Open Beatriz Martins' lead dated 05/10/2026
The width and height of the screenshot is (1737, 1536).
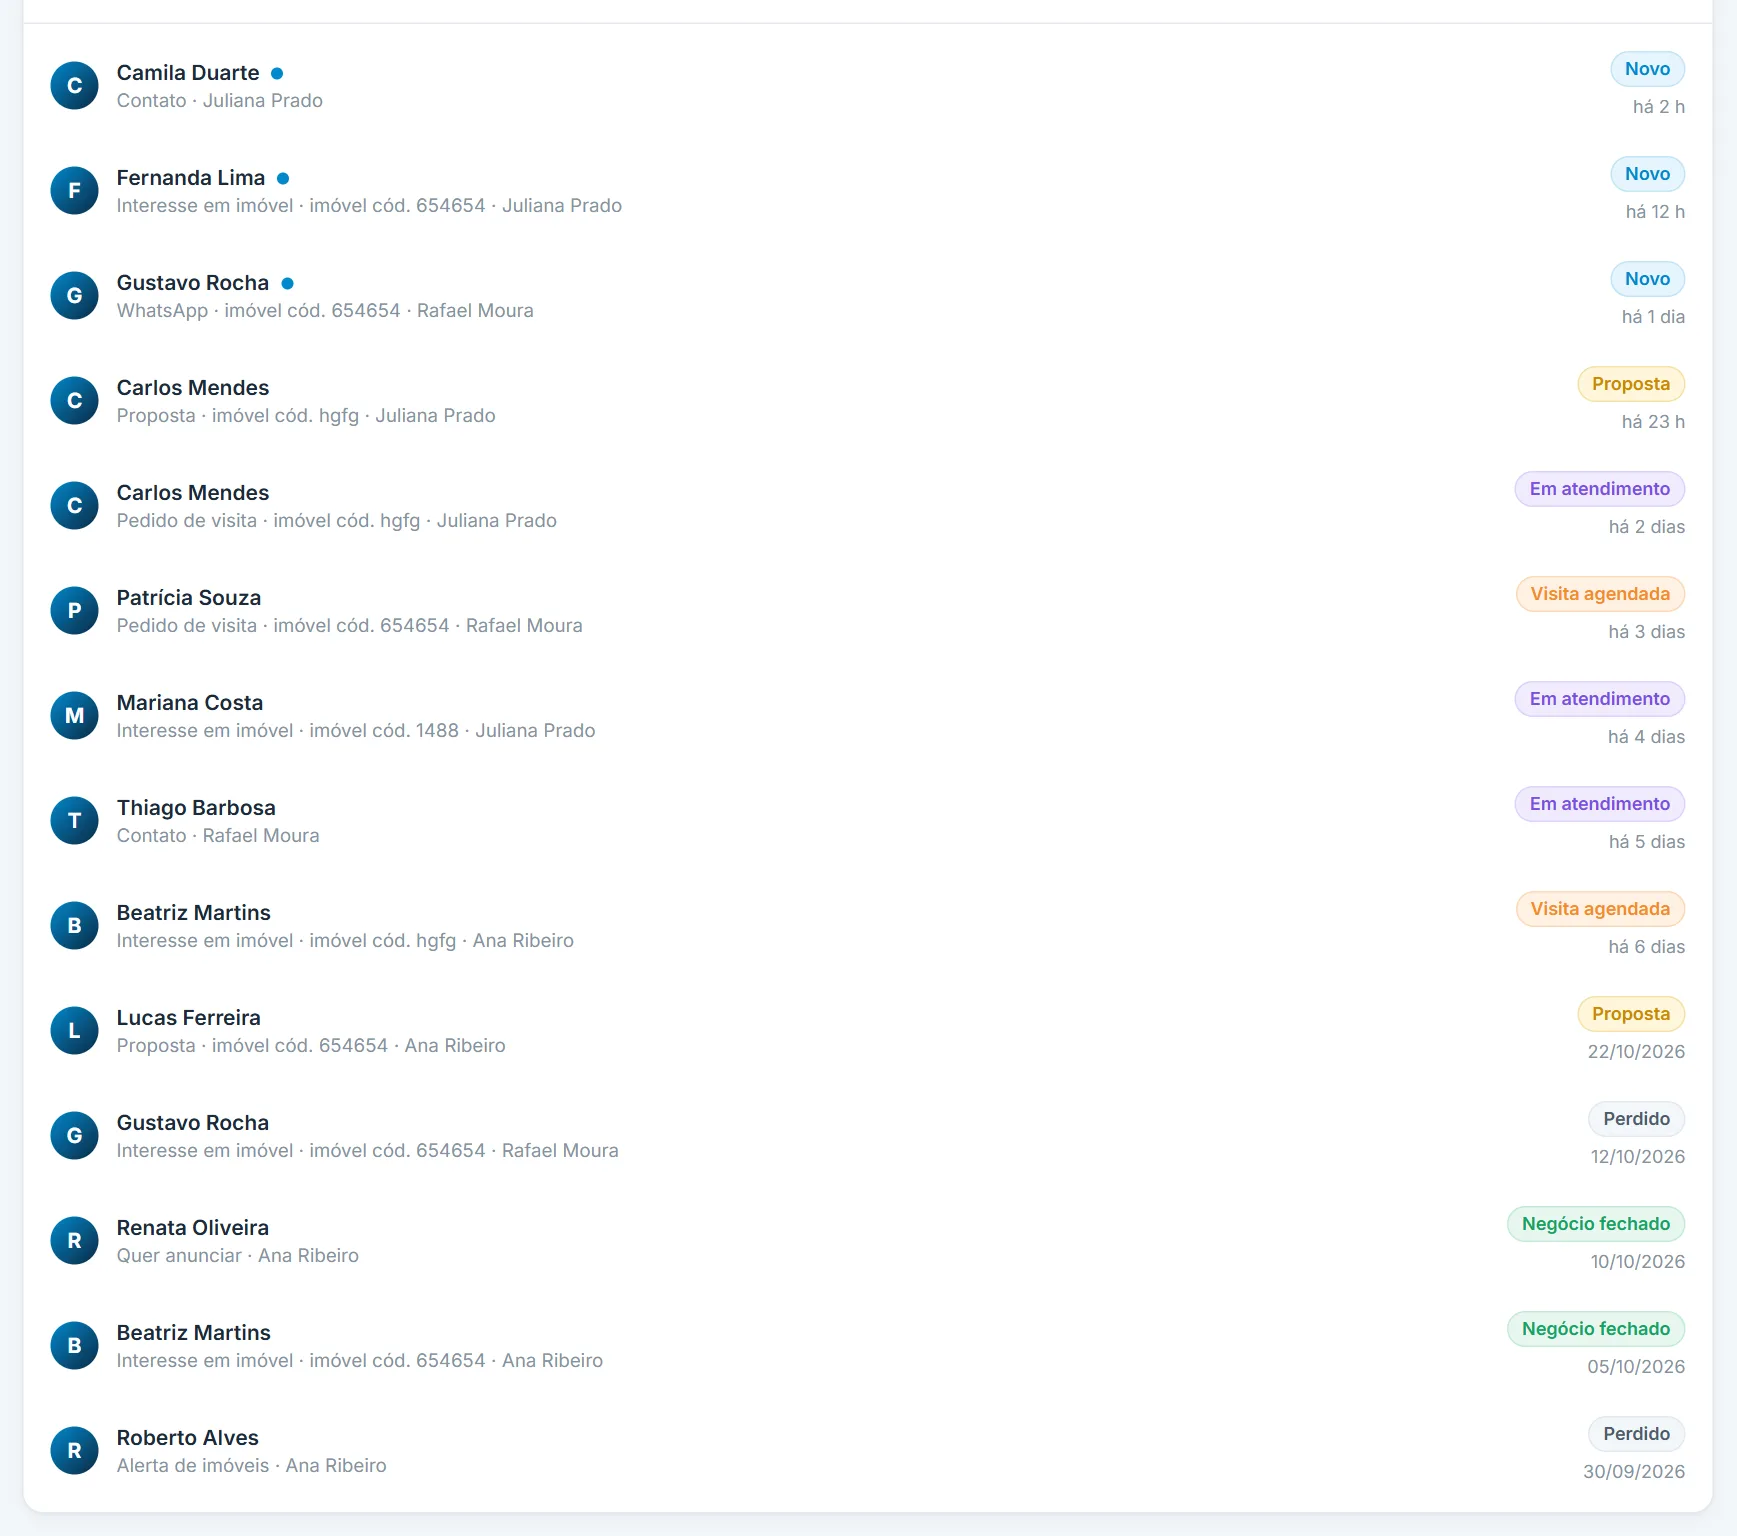coord(867,1346)
